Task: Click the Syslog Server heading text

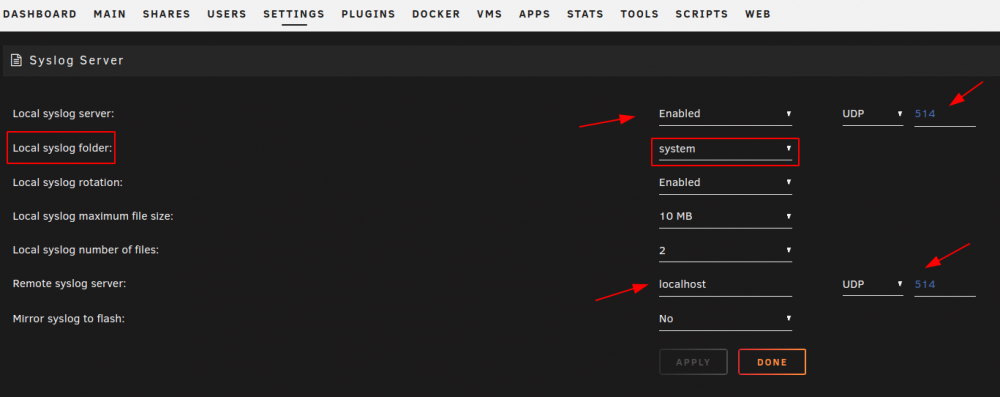Action: coord(77,61)
